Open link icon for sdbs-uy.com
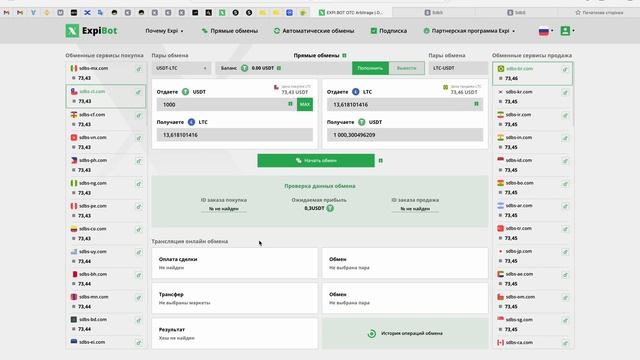The width and height of the screenshot is (640, 360). tap(139, 253)
